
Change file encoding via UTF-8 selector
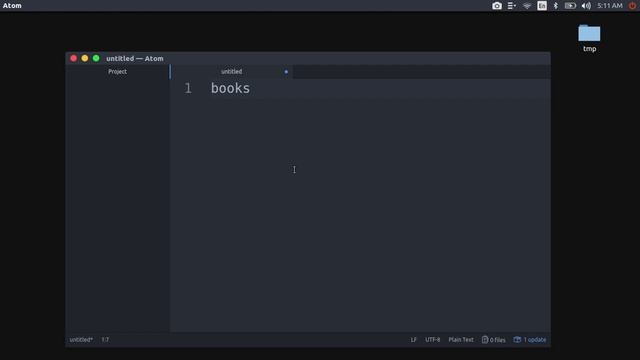pyautogui.click(x=433, y=340)
